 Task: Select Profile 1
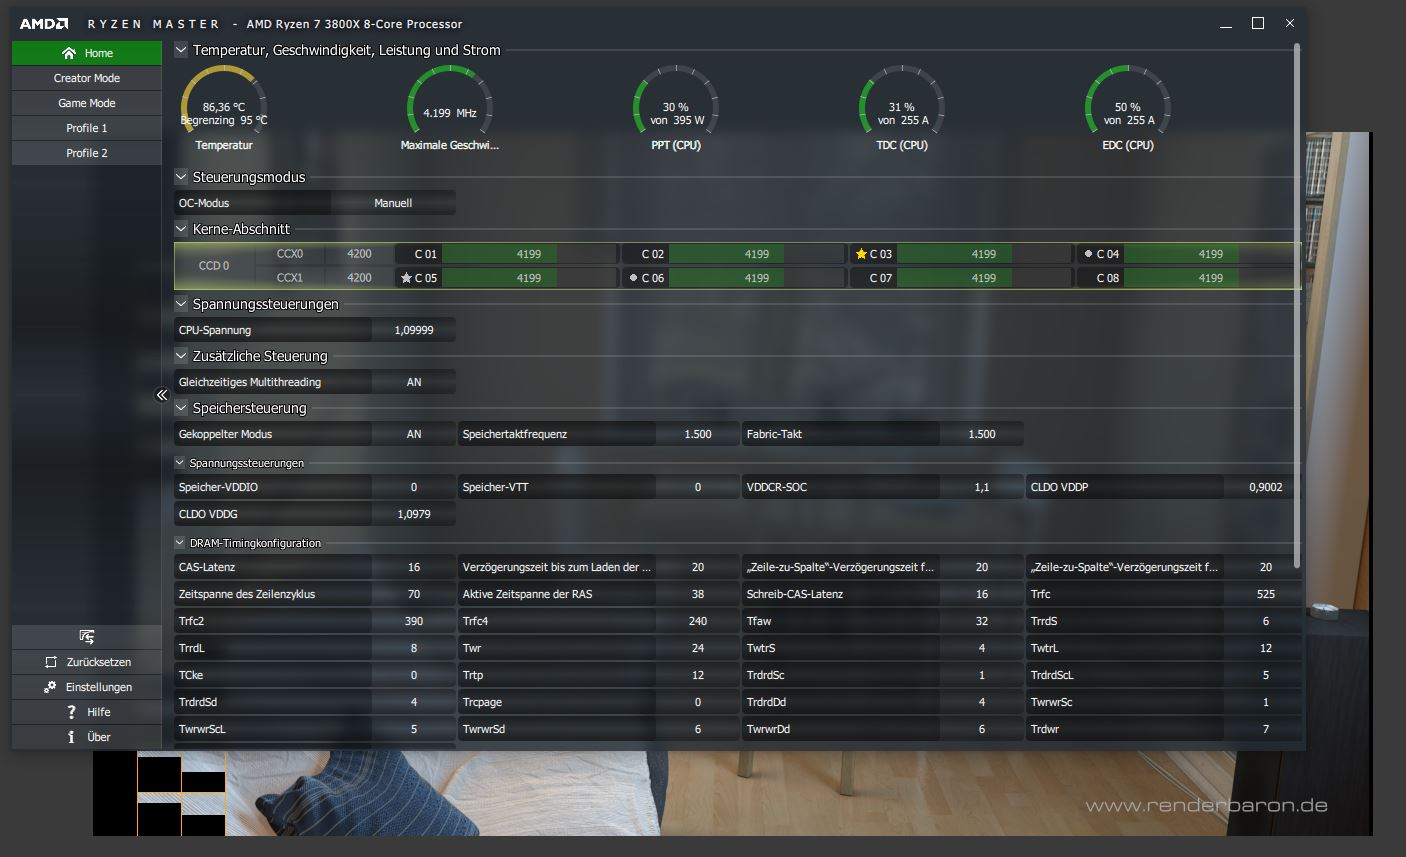tap(87, 128)
